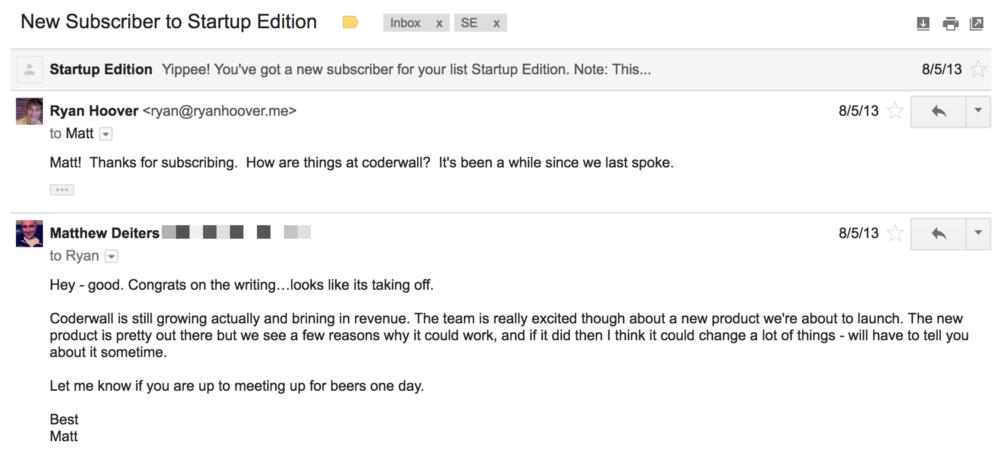
Task: Open more options next to Matthew's reply button
Action: pos(978,233)
